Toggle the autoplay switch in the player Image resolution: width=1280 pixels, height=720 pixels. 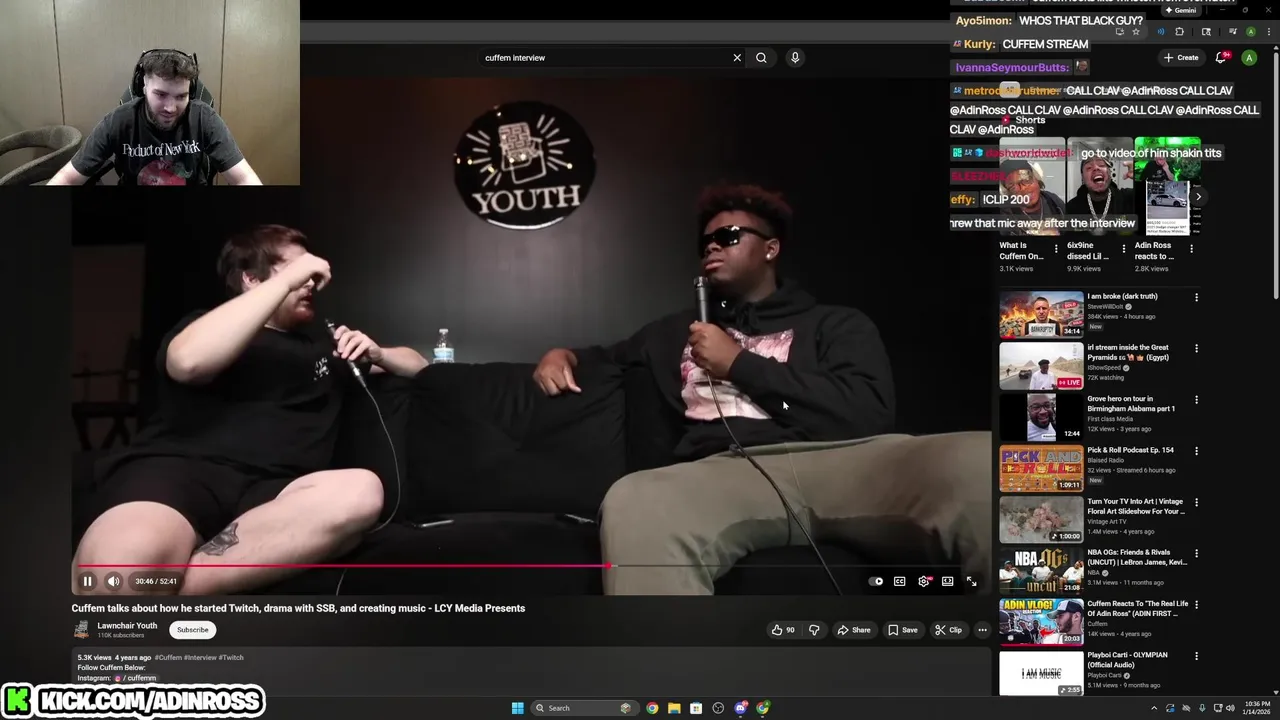[877, 581]
